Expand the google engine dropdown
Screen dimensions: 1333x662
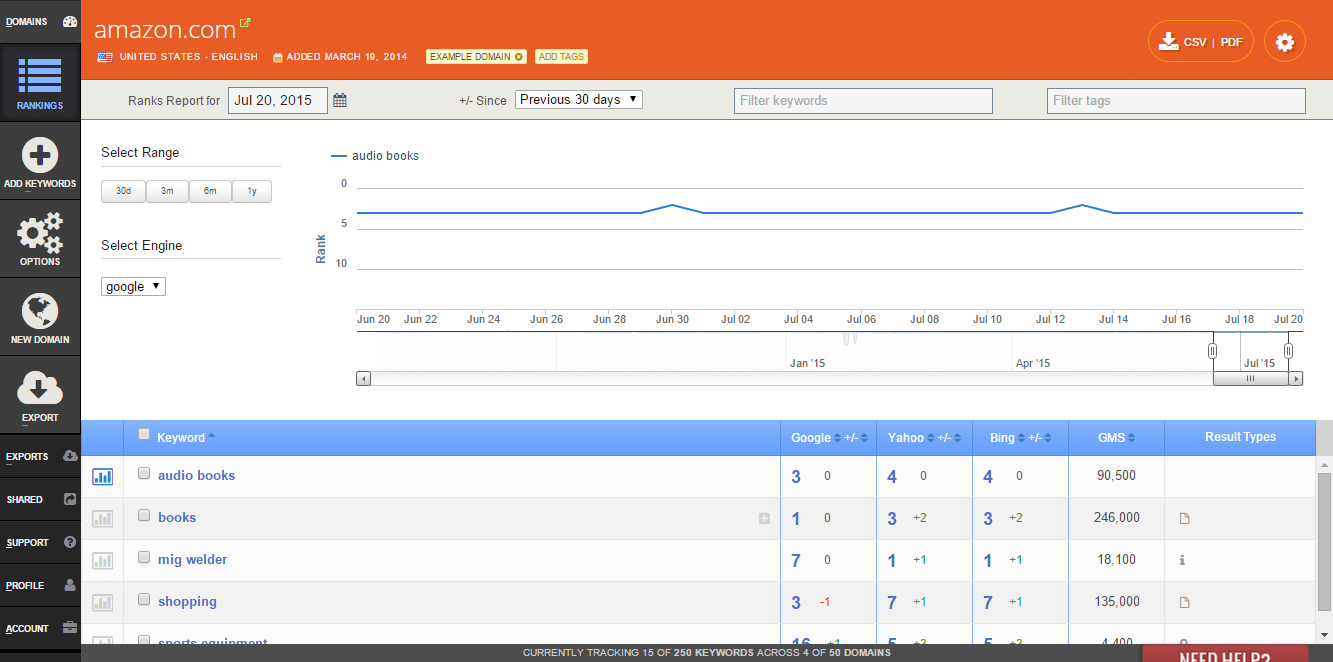(133, 287)
